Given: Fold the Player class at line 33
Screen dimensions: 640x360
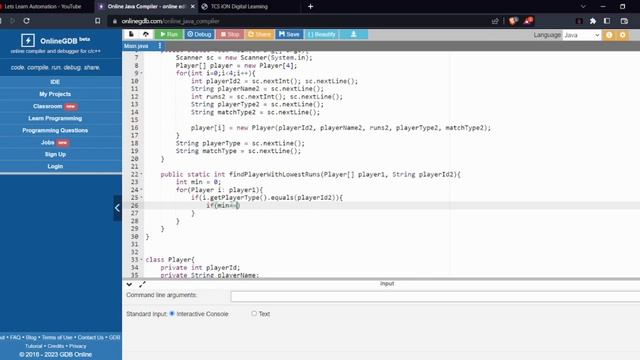Looking at the screenshot, I should point(142,260).
